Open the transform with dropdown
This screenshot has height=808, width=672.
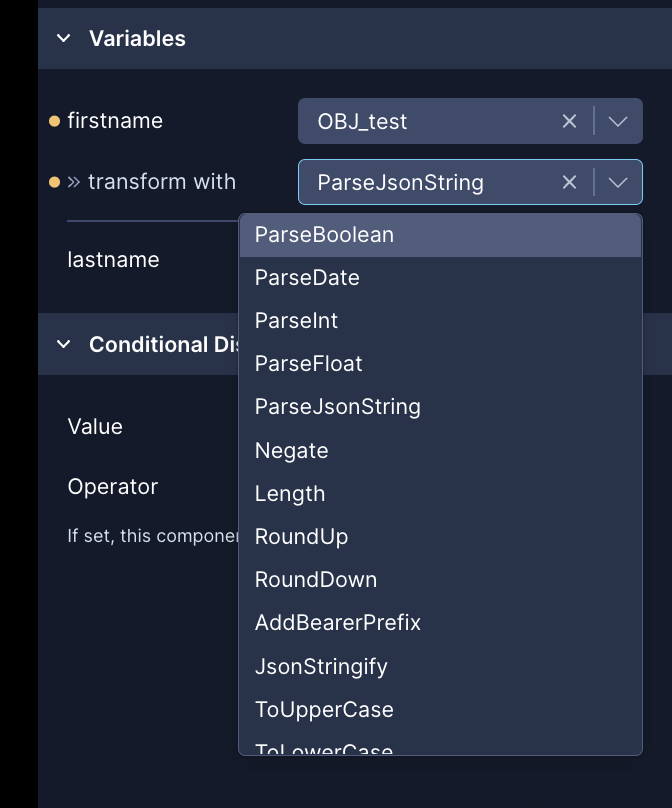click(x=618, y=182)
